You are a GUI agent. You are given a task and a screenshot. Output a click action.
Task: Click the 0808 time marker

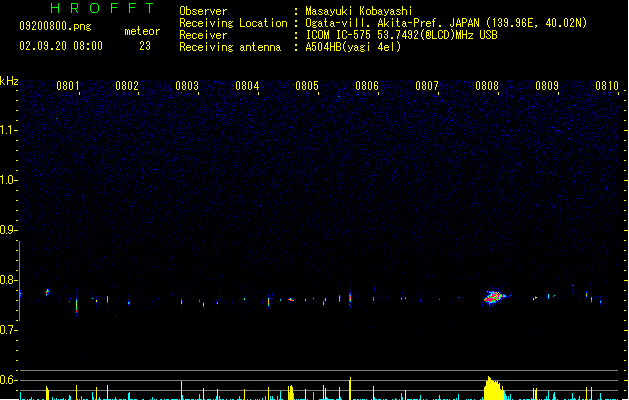point(487,85)
